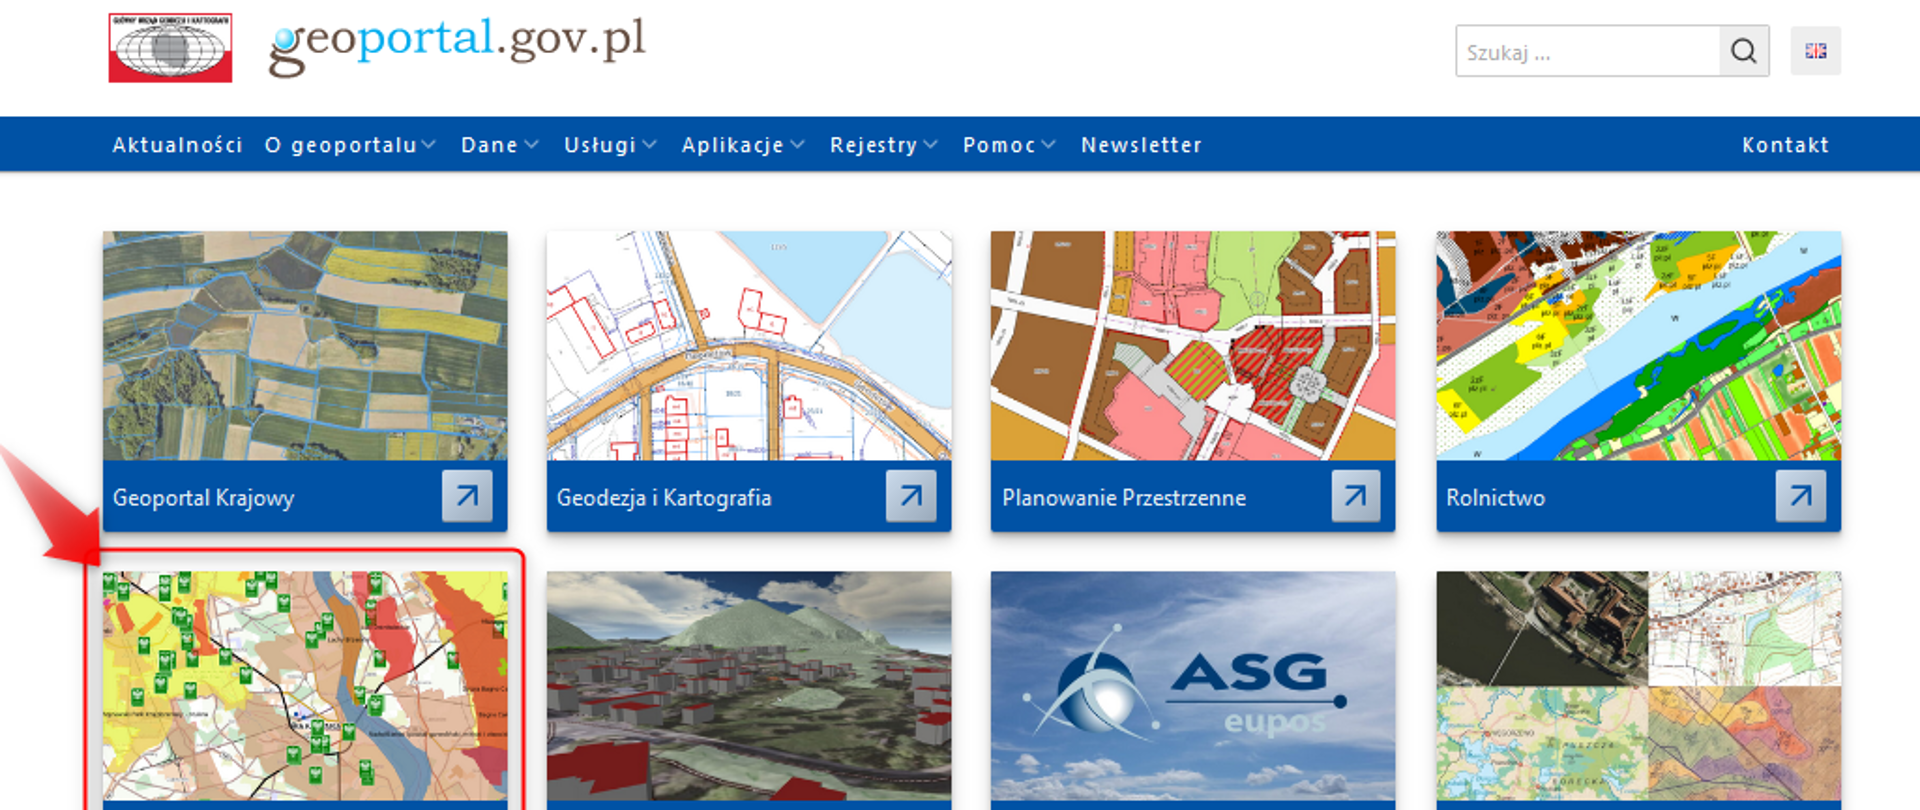The height and width of the screenshot is (810, 1920).
Task: Open the 3D terrain buildings tile
Action: point(749,686)
